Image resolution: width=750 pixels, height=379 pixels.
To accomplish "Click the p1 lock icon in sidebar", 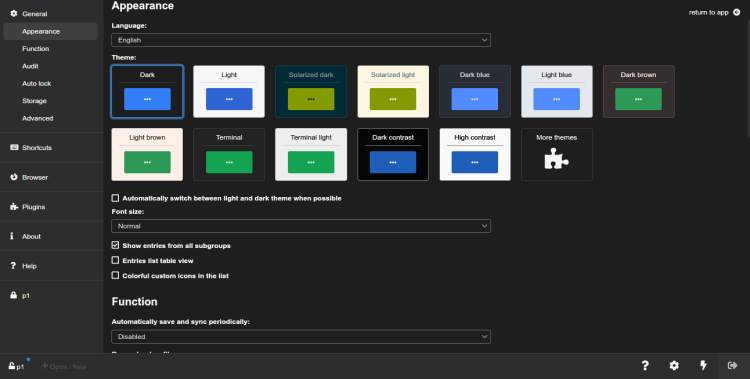I will pyautogui.click(x=13, y=295).
